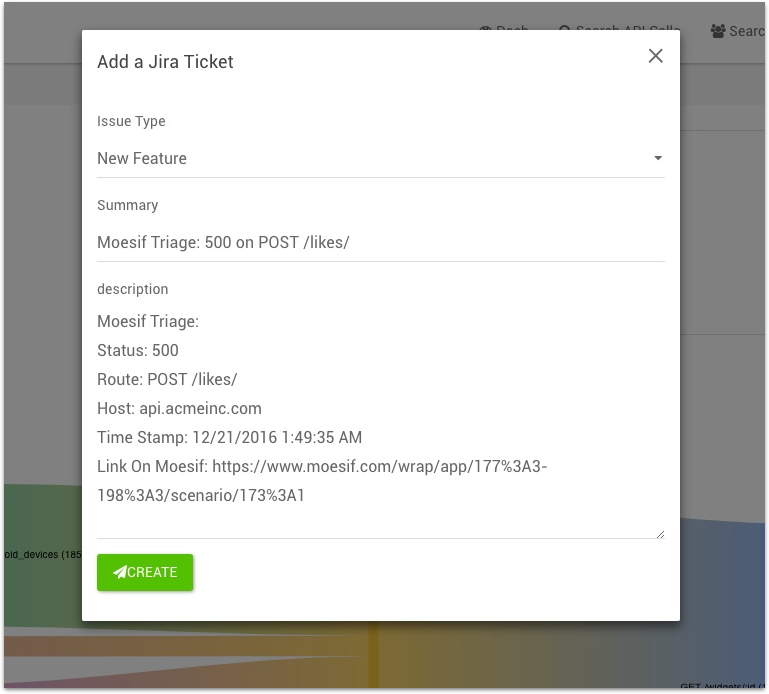Screen dimensions: 769x694
Task: Click the 'Host: api.acmeinc.com' line
Action: click(x=179, y=408)
